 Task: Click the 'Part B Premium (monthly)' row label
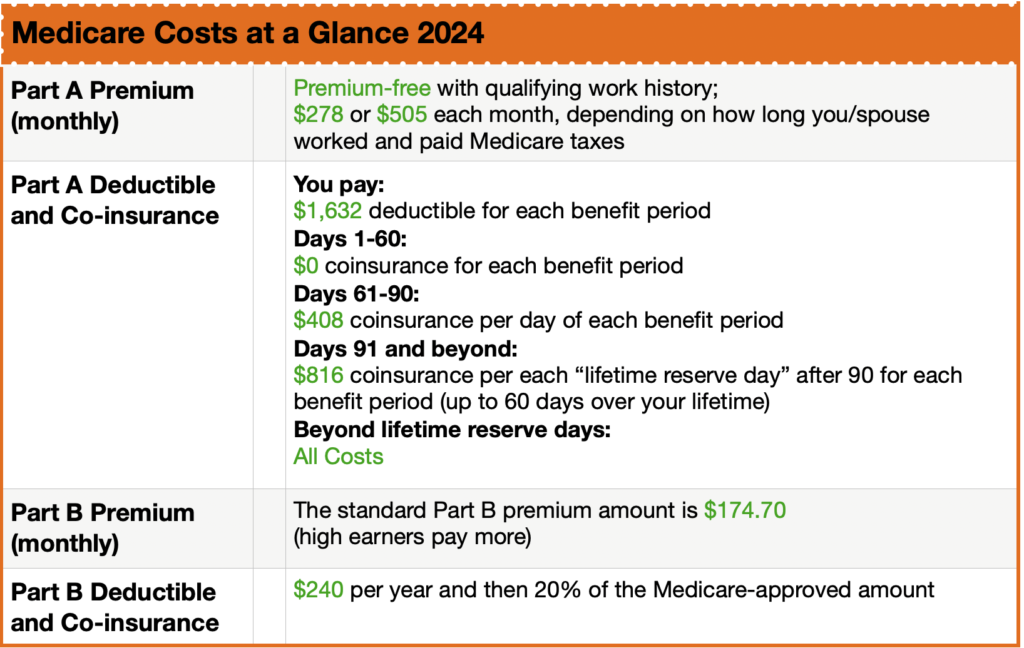tap(101, 527)
